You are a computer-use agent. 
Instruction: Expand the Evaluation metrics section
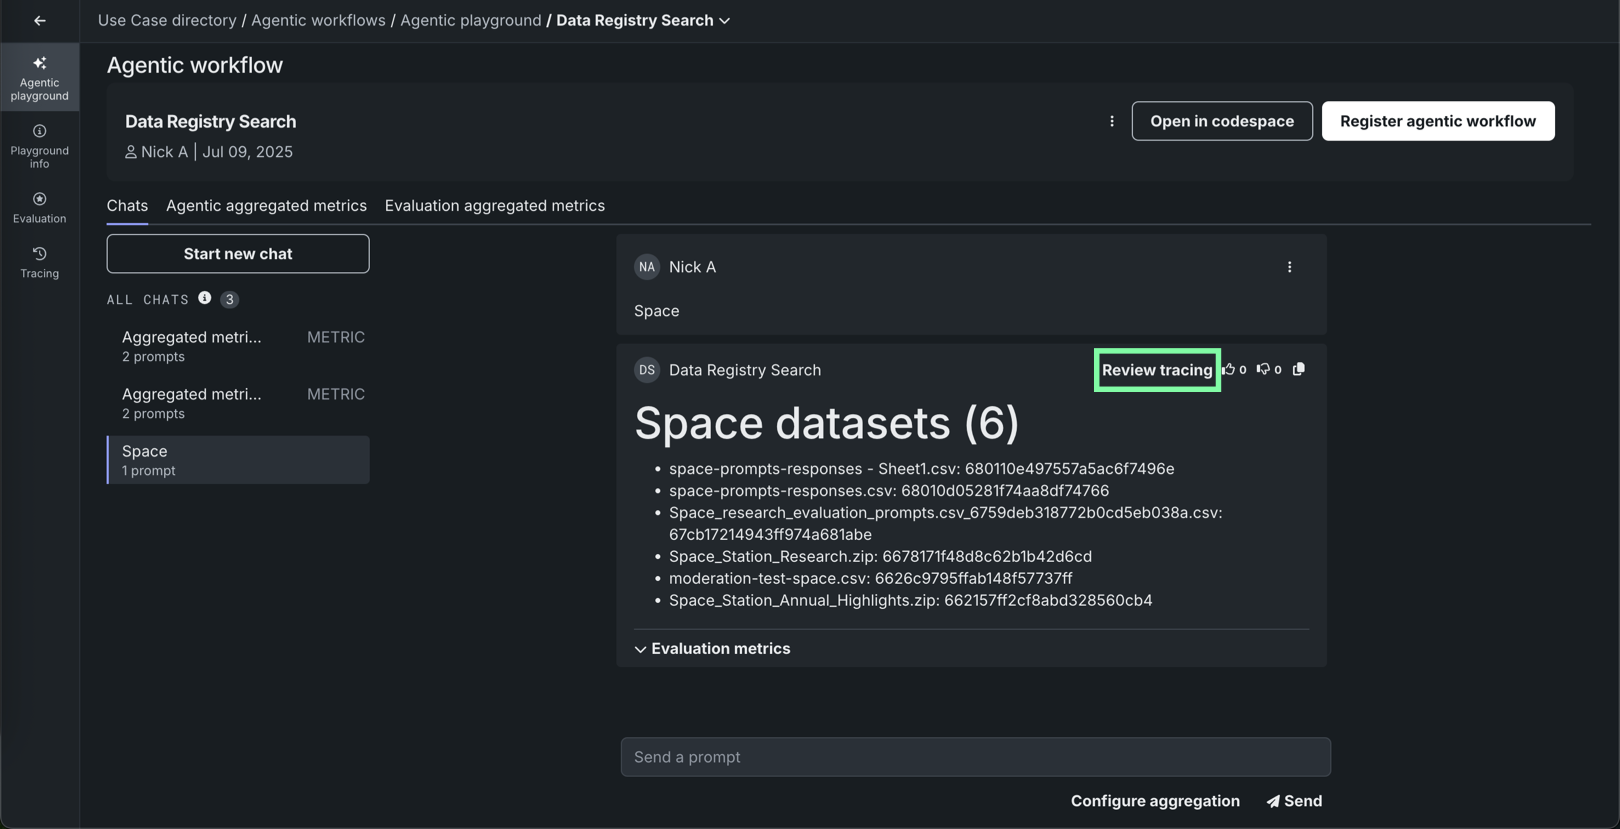(x=712, y=649)
